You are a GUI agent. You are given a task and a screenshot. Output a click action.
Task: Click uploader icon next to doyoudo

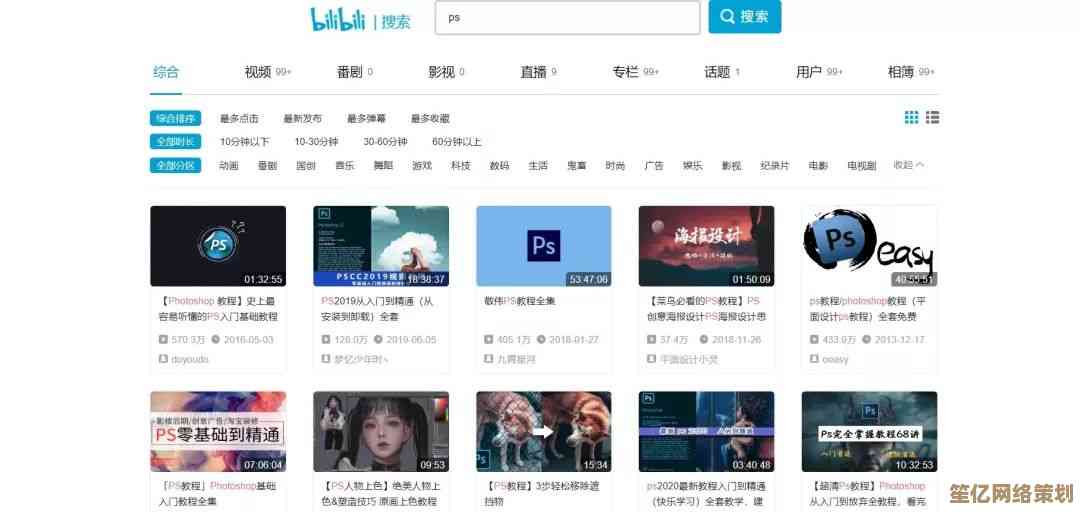pos(162,359)
